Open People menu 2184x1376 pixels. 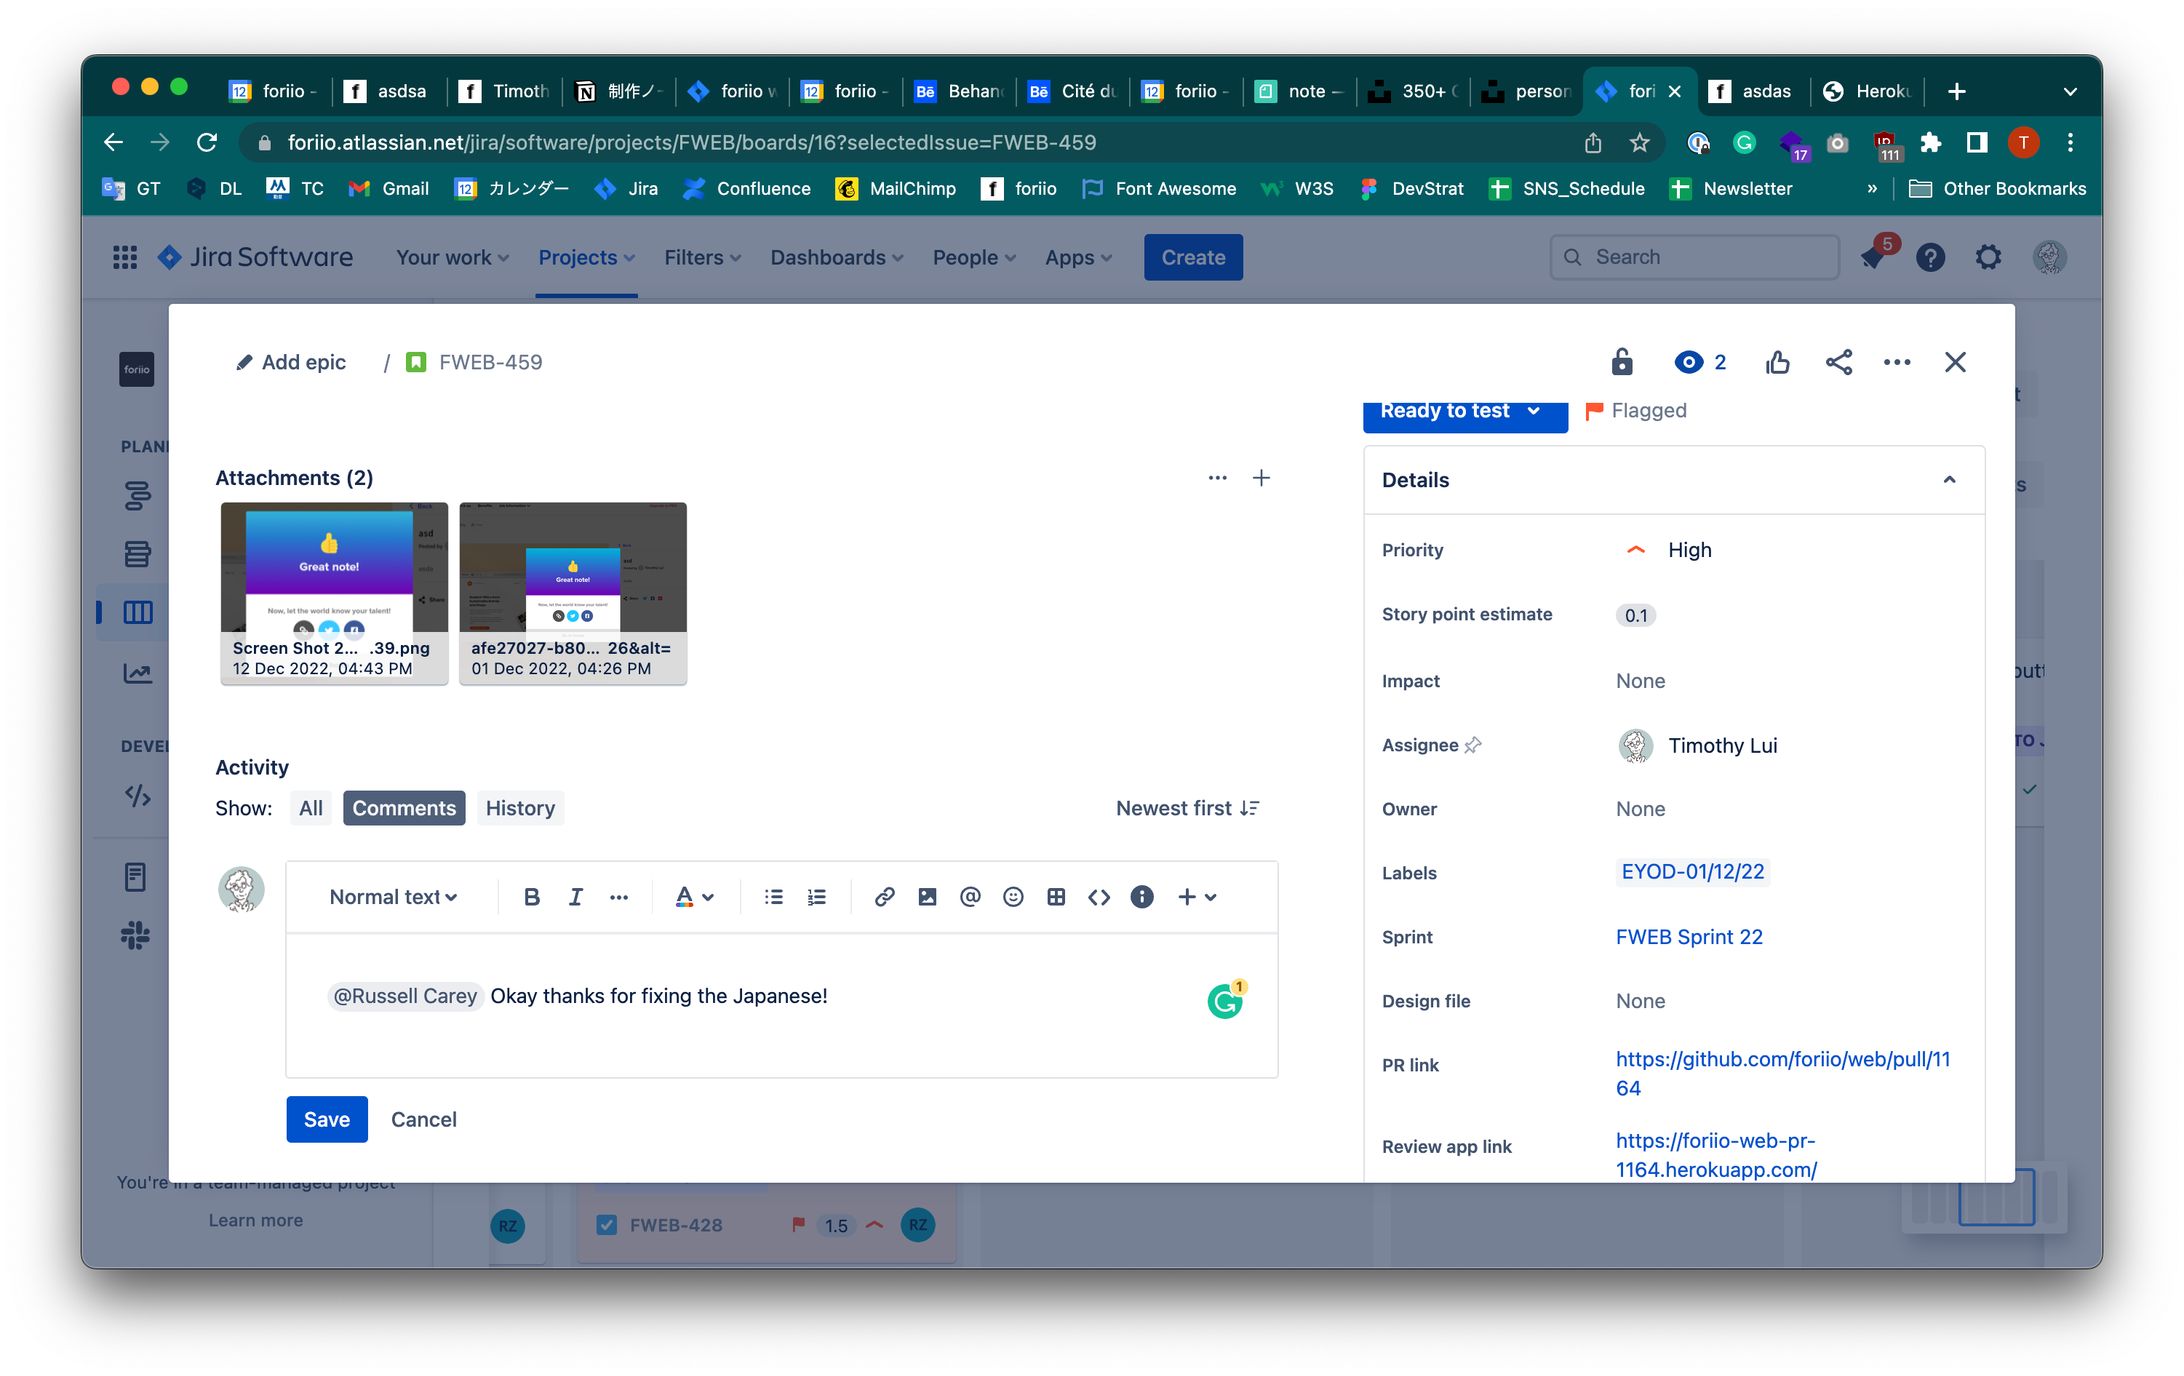tap(974, 257)
